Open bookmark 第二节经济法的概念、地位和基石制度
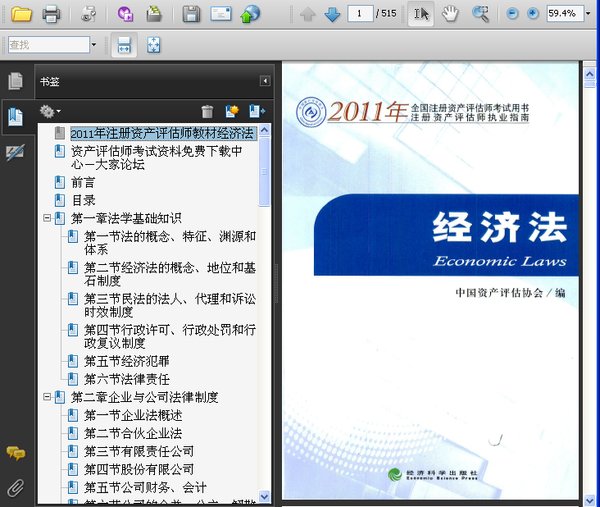Viewport: 600px width, 507px height. [x=170, y=274]
